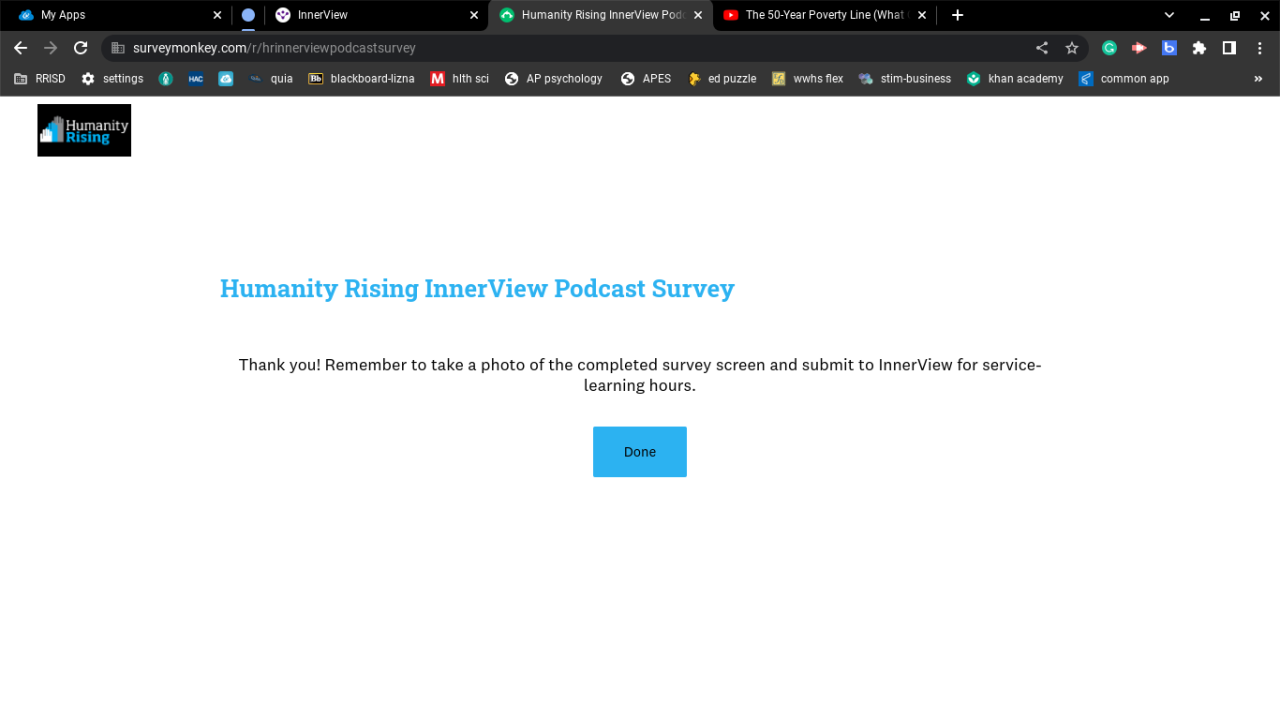The height and width of the screenshot is (720, 1280).
Task: Open the red screen recorder extension
Action: [x=1139, y=48]
